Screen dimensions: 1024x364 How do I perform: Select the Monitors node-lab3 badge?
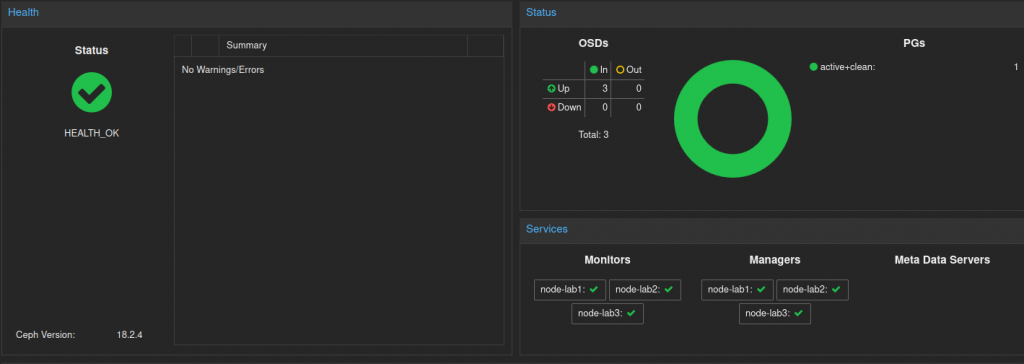[x=607, y=313]
